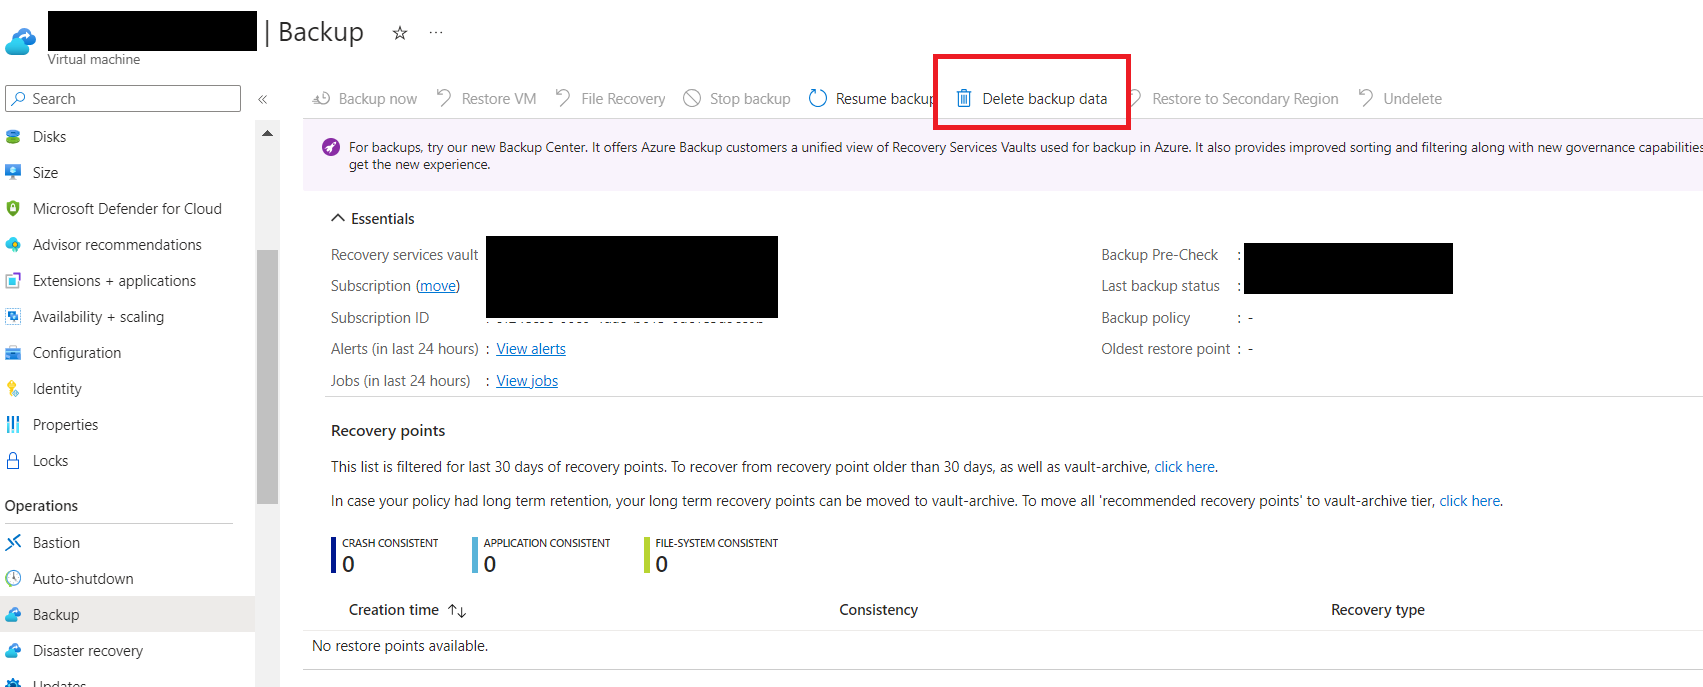Click the Backup now toolbar button

click(365, 99)
